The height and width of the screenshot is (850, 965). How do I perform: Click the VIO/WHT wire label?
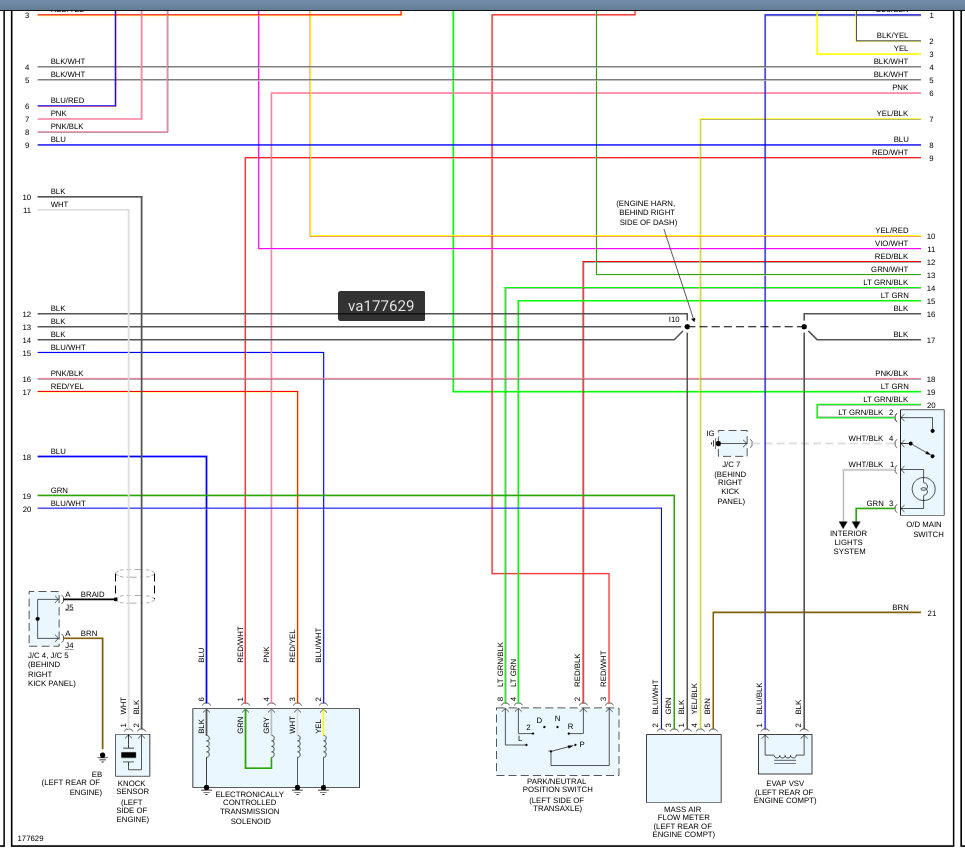coord(891,243)
